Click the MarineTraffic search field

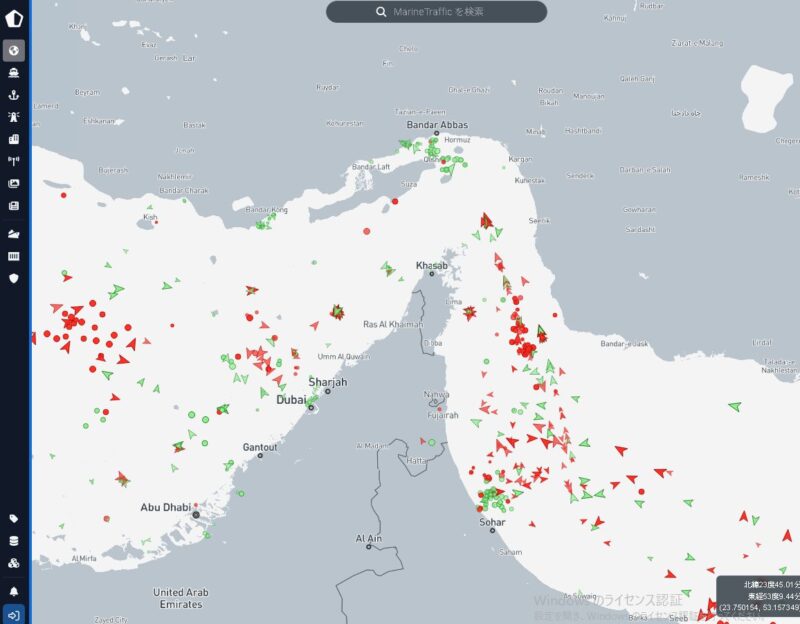[436, 12]
